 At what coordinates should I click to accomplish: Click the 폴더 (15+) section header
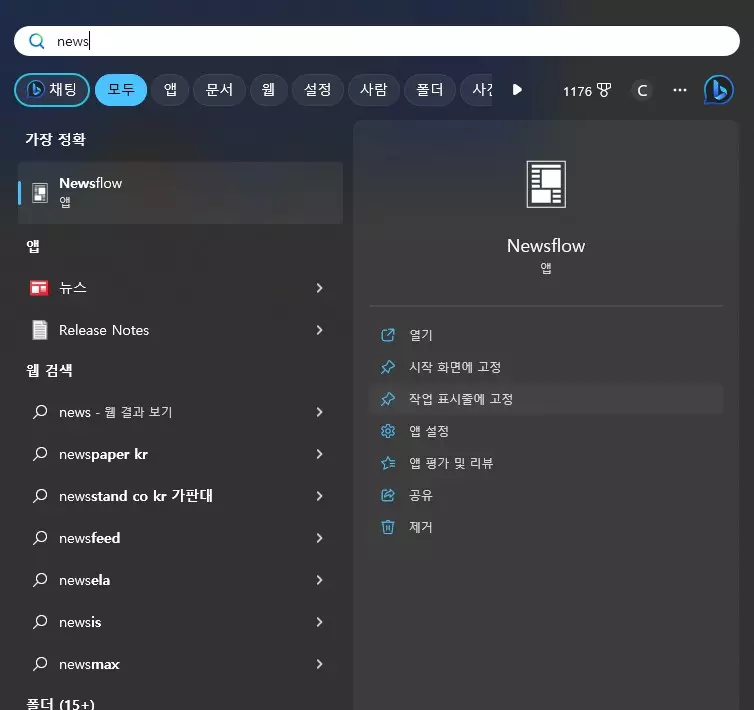(60, 703)
